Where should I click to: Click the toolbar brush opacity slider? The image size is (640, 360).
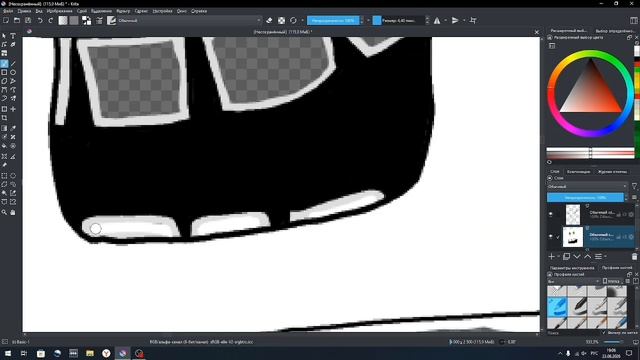333,20
